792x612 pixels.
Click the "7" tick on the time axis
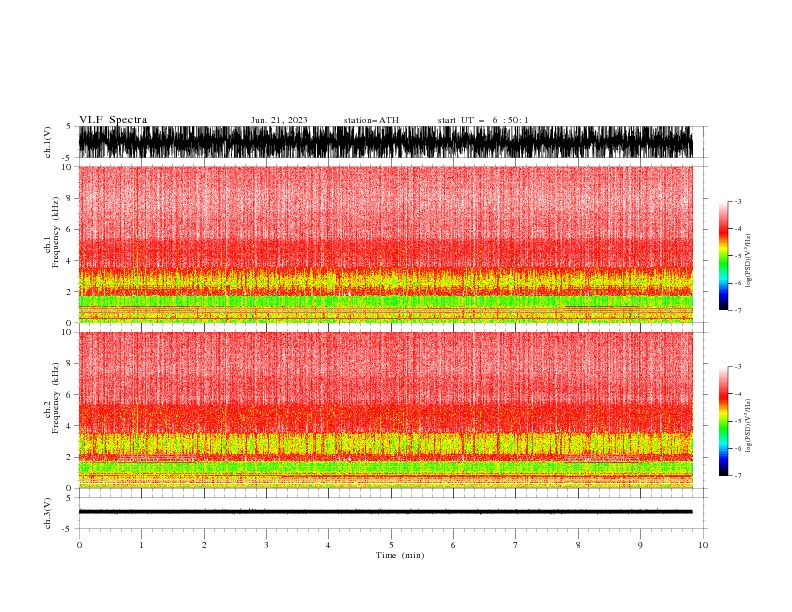tap(516, 545)
